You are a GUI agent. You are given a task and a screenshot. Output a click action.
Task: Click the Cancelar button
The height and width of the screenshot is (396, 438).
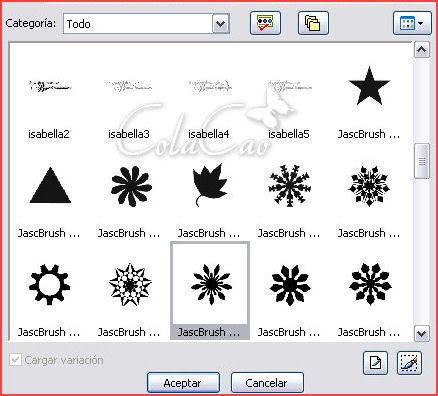click(267, 383)
